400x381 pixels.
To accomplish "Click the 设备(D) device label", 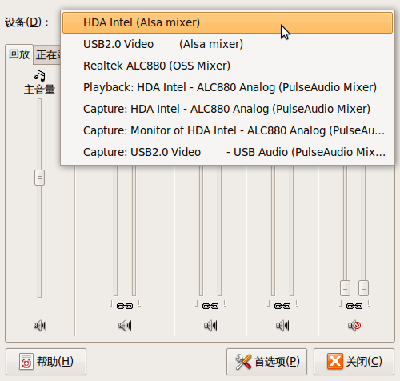I will (x=27, y=22).
